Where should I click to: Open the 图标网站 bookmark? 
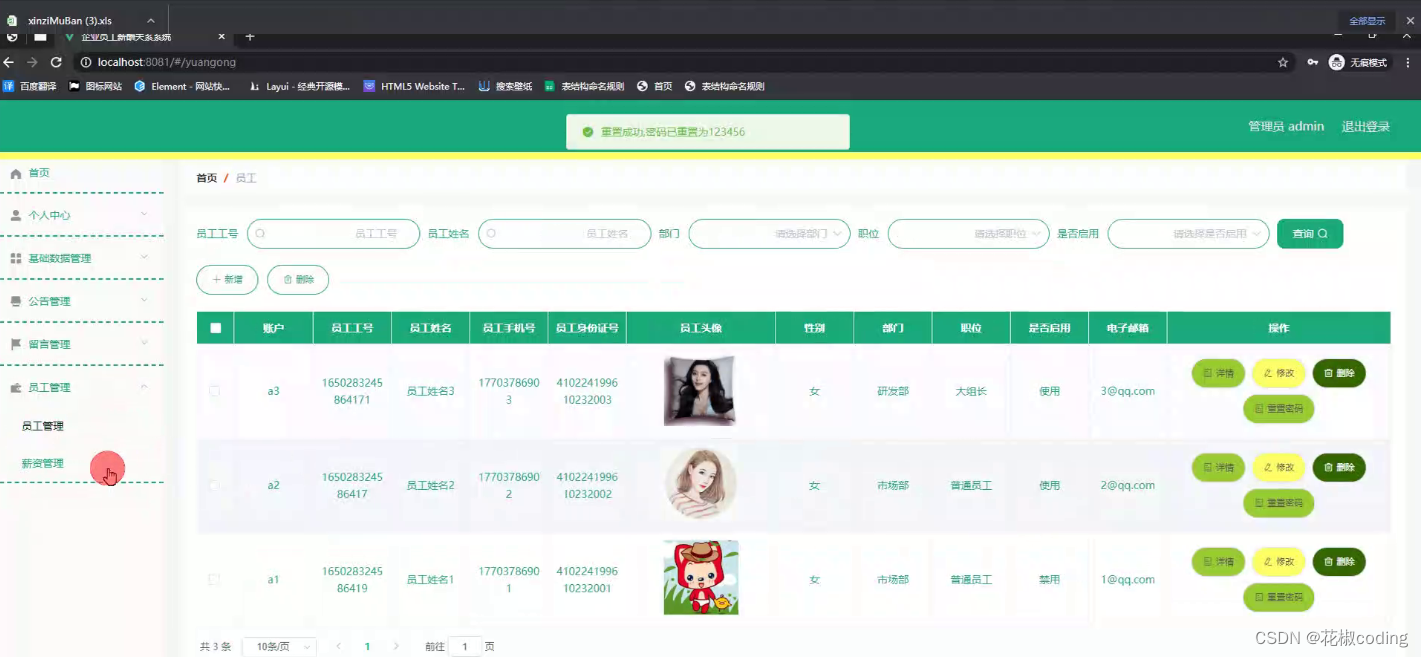tap(95, 87)
